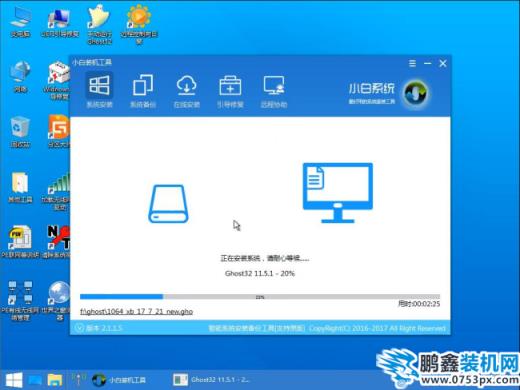Open the remote assistance monitor tab
The width and height of the screenshot is (520, 390).
coord(274,91)
